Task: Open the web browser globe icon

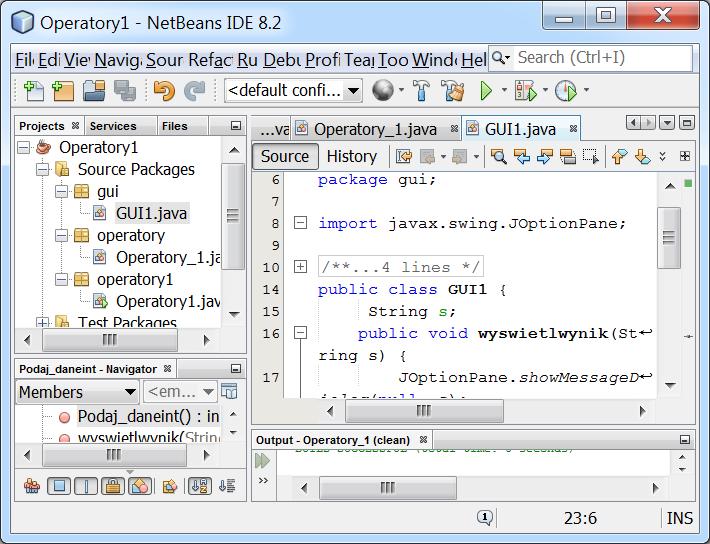Action: [383, 91]
